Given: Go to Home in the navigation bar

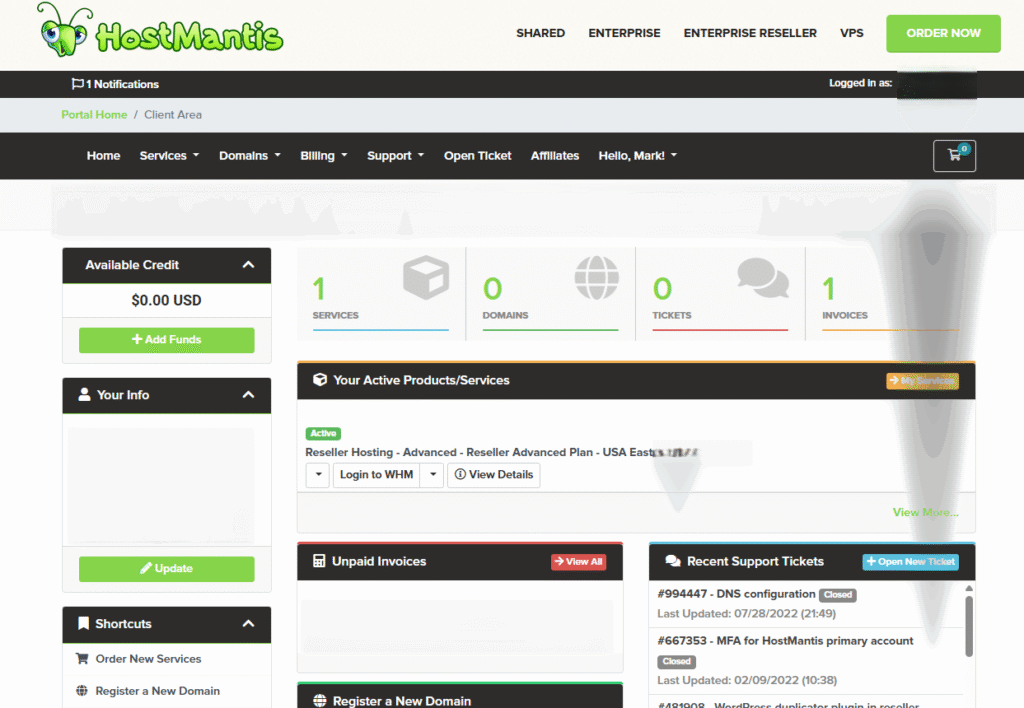Looking at the screenshot, I should coord(103,155).
